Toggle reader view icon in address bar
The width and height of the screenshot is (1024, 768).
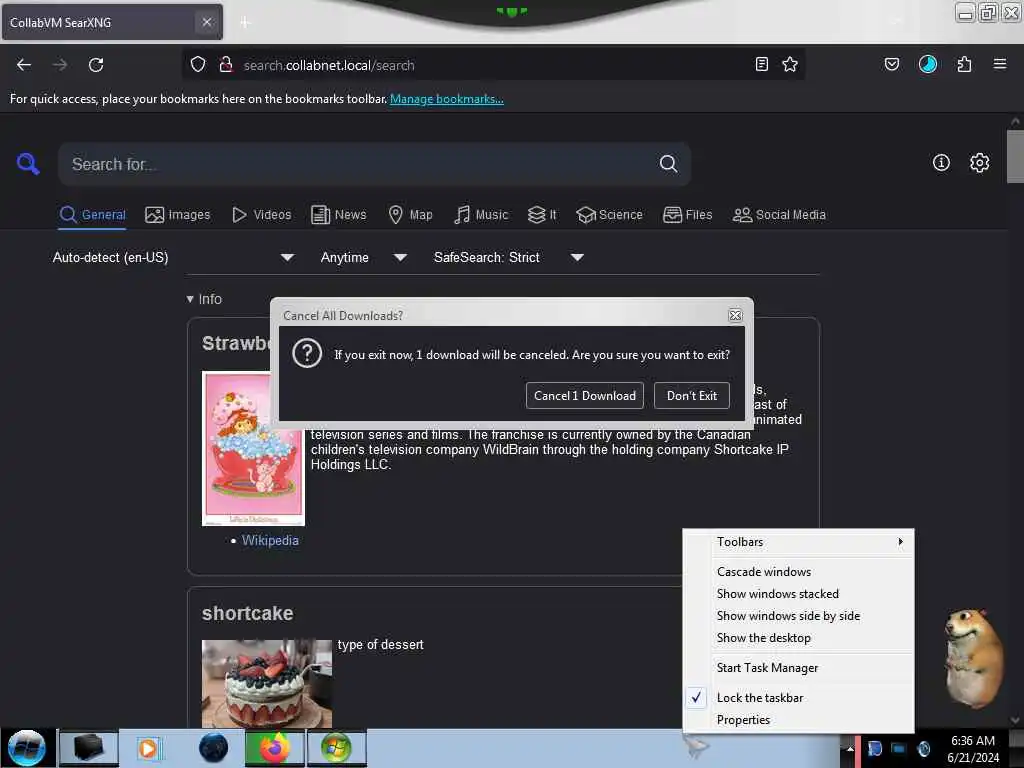coord(761,64)
